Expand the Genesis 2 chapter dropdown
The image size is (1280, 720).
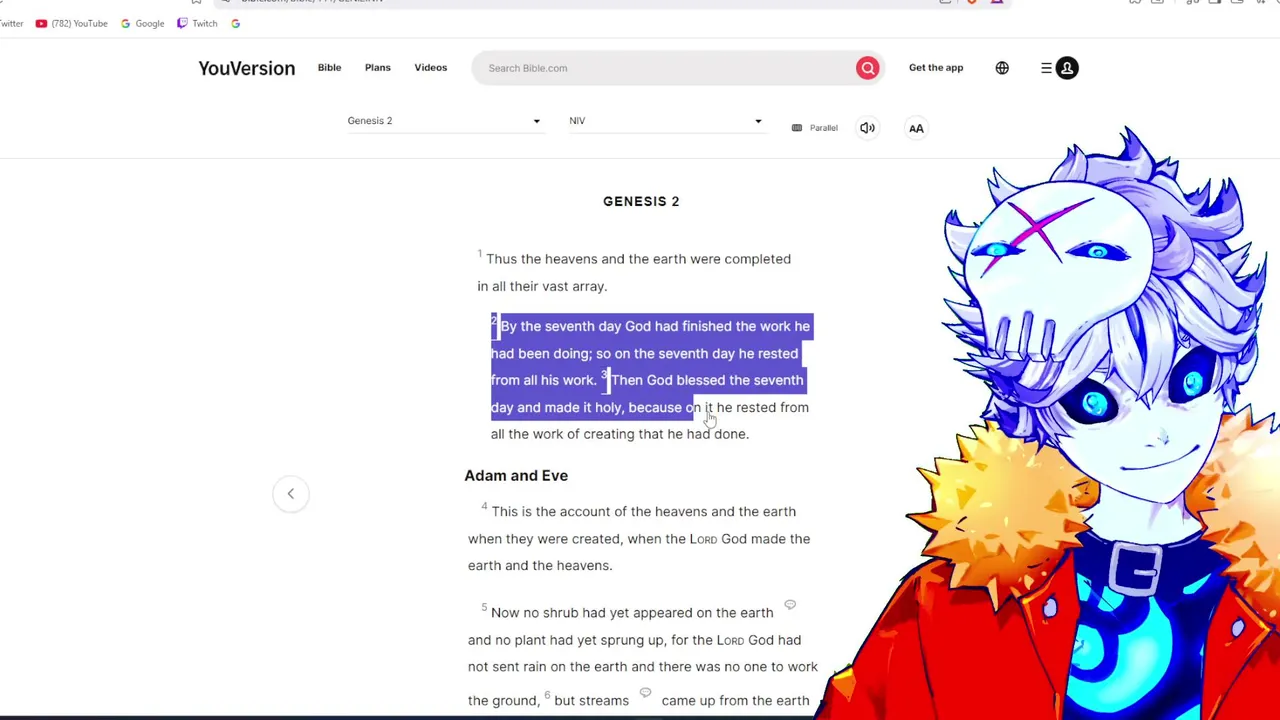tap(444, 121)
